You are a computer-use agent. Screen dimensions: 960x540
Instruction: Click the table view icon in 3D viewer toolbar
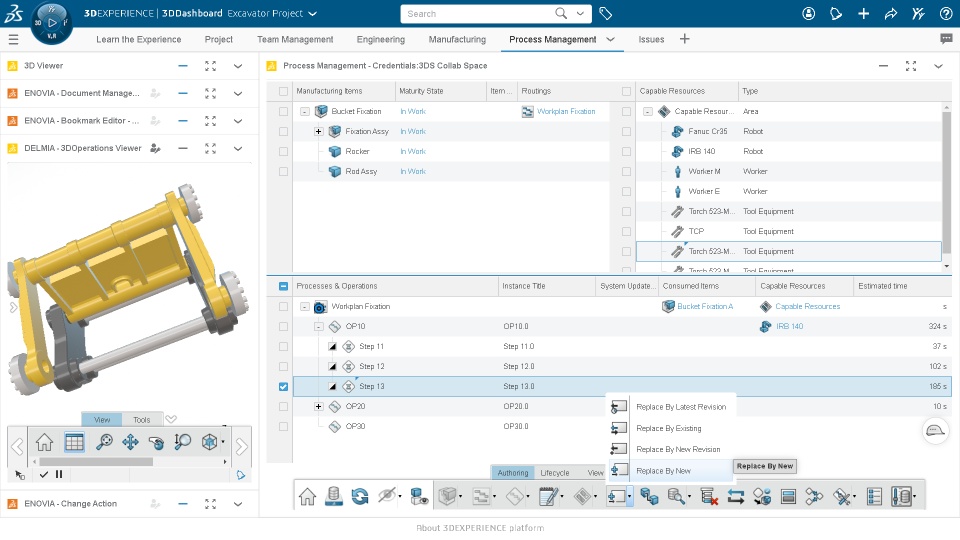tap(75, 442)
